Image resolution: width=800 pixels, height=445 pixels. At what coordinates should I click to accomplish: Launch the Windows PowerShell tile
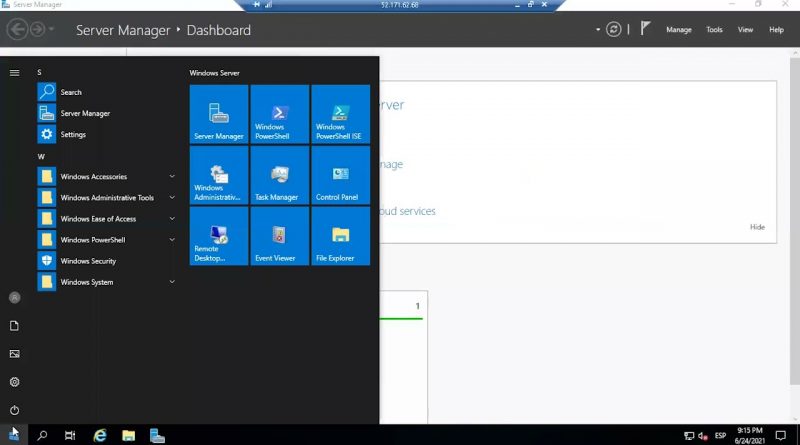tap(280, 114)
